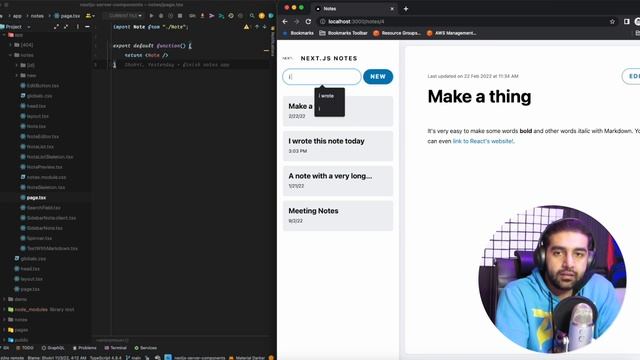
Task: Expand the [id] folder under notes
Action: (17, 65)
